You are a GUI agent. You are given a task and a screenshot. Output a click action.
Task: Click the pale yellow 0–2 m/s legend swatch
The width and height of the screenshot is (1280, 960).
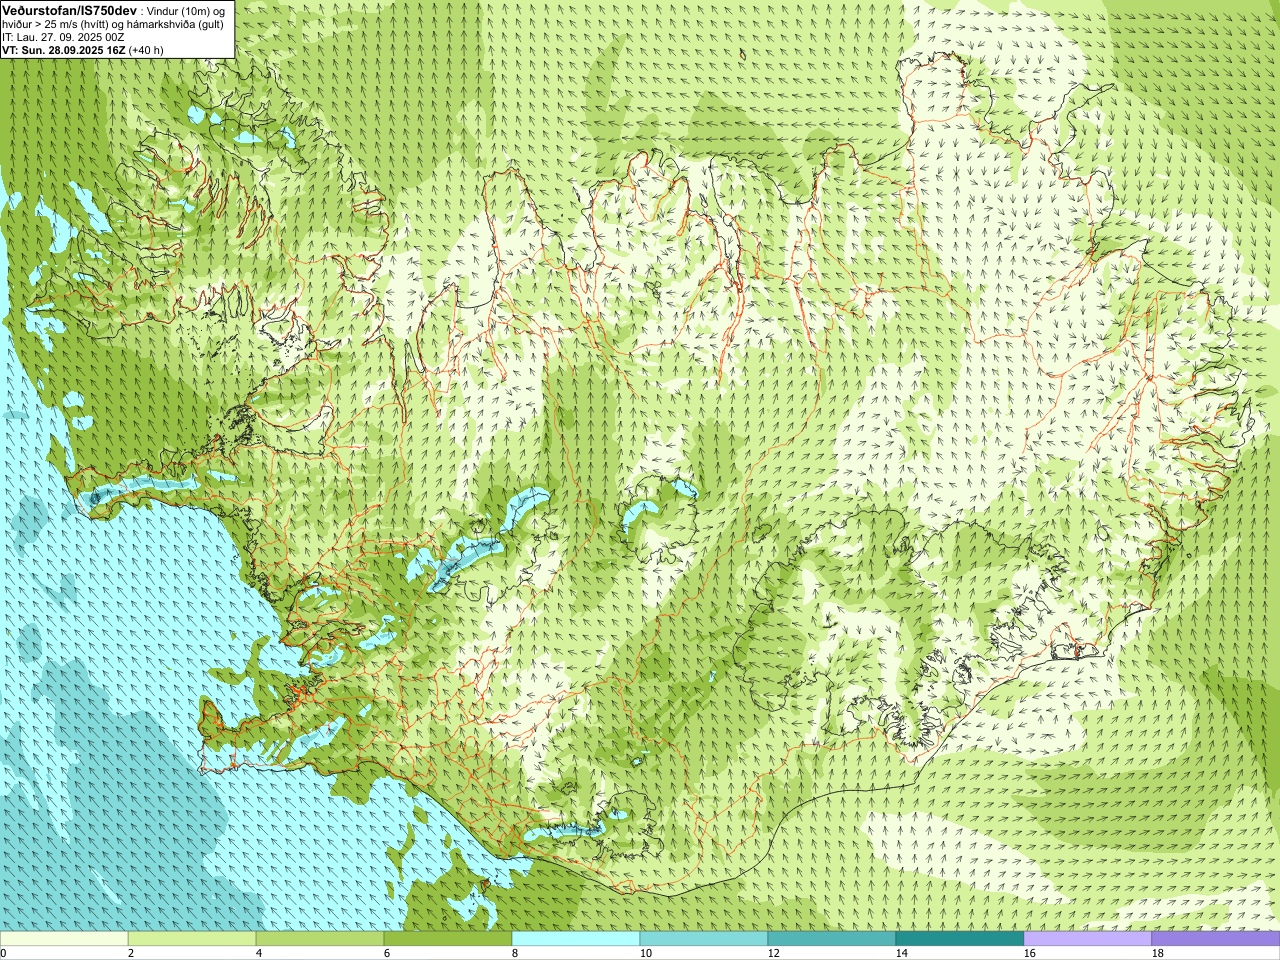coord(64,939)
